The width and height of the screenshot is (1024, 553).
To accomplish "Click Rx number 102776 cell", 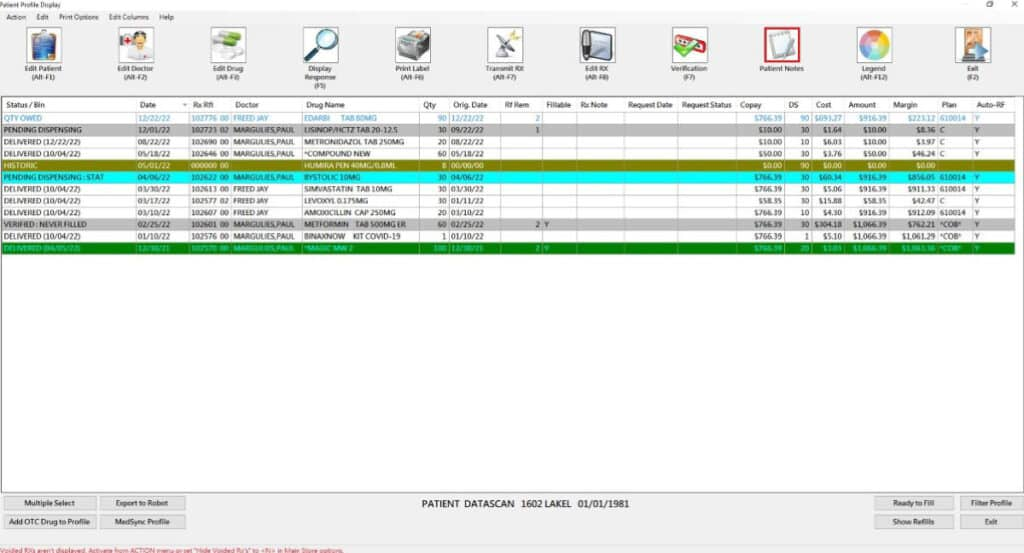I will pos(210,118).
